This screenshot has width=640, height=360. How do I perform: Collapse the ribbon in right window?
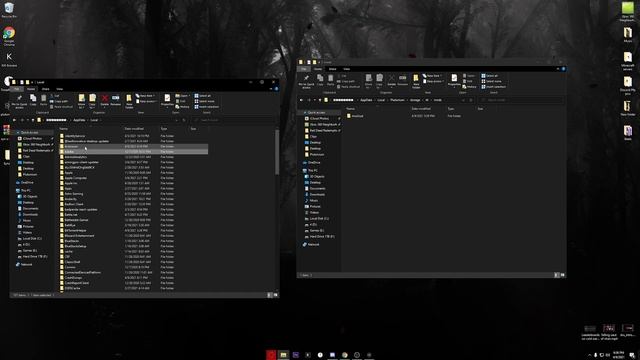[558, 69]
